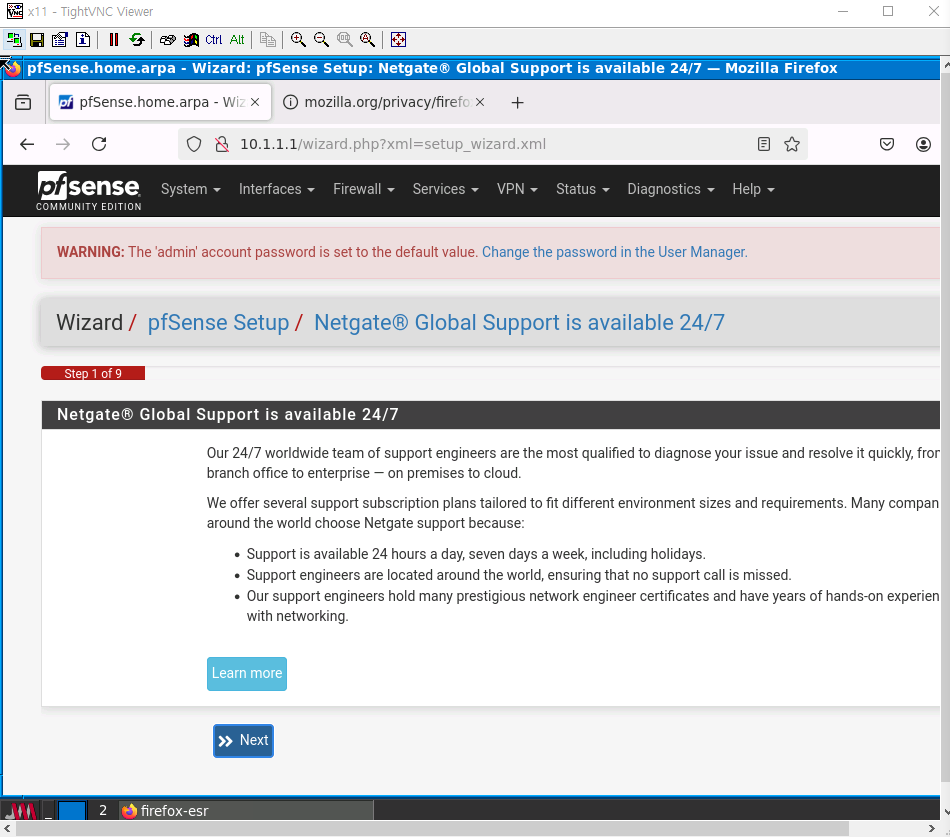Open the Firewall dropdown menu
The width and height of the screenshot is (950, 837).
[x=364, y=190]
